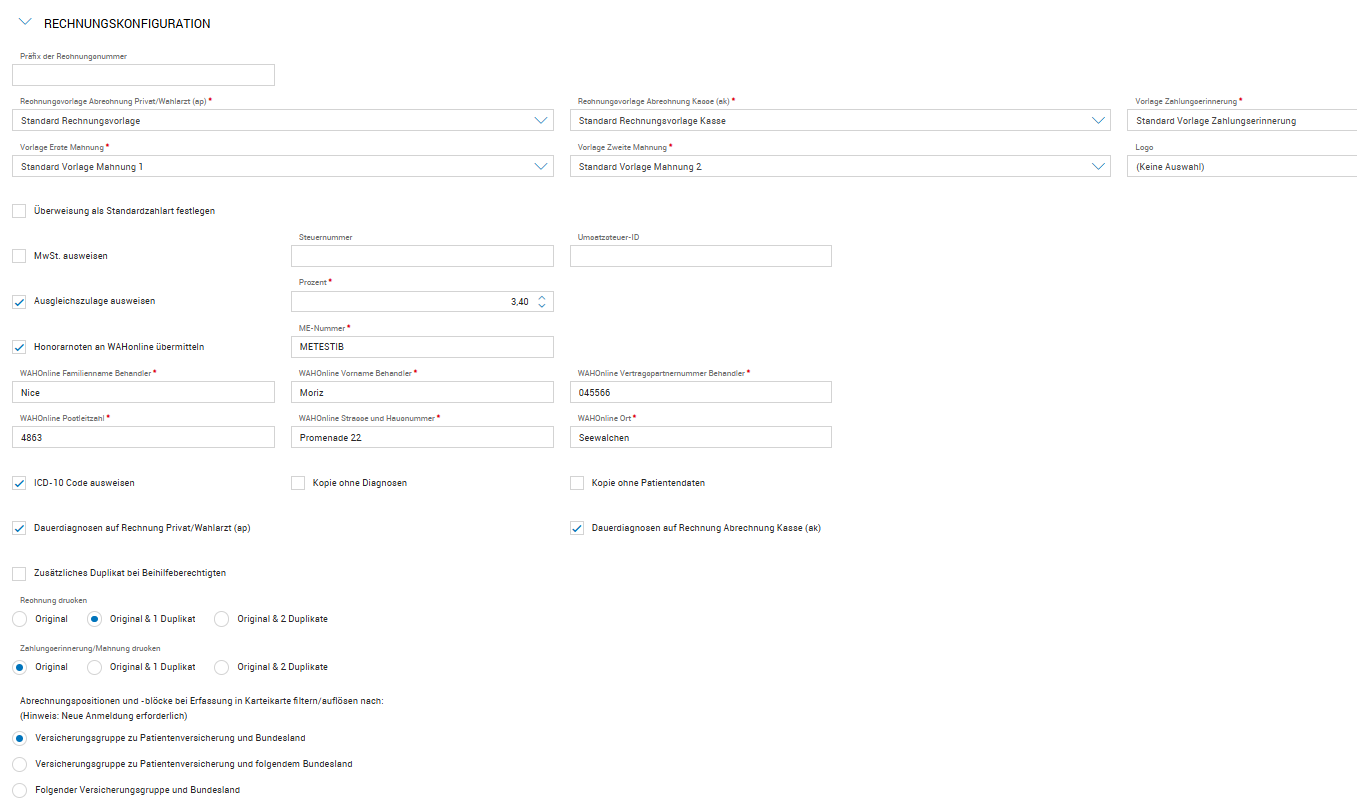Check the MwSt. ausweisen checkbox

point(19,256)
